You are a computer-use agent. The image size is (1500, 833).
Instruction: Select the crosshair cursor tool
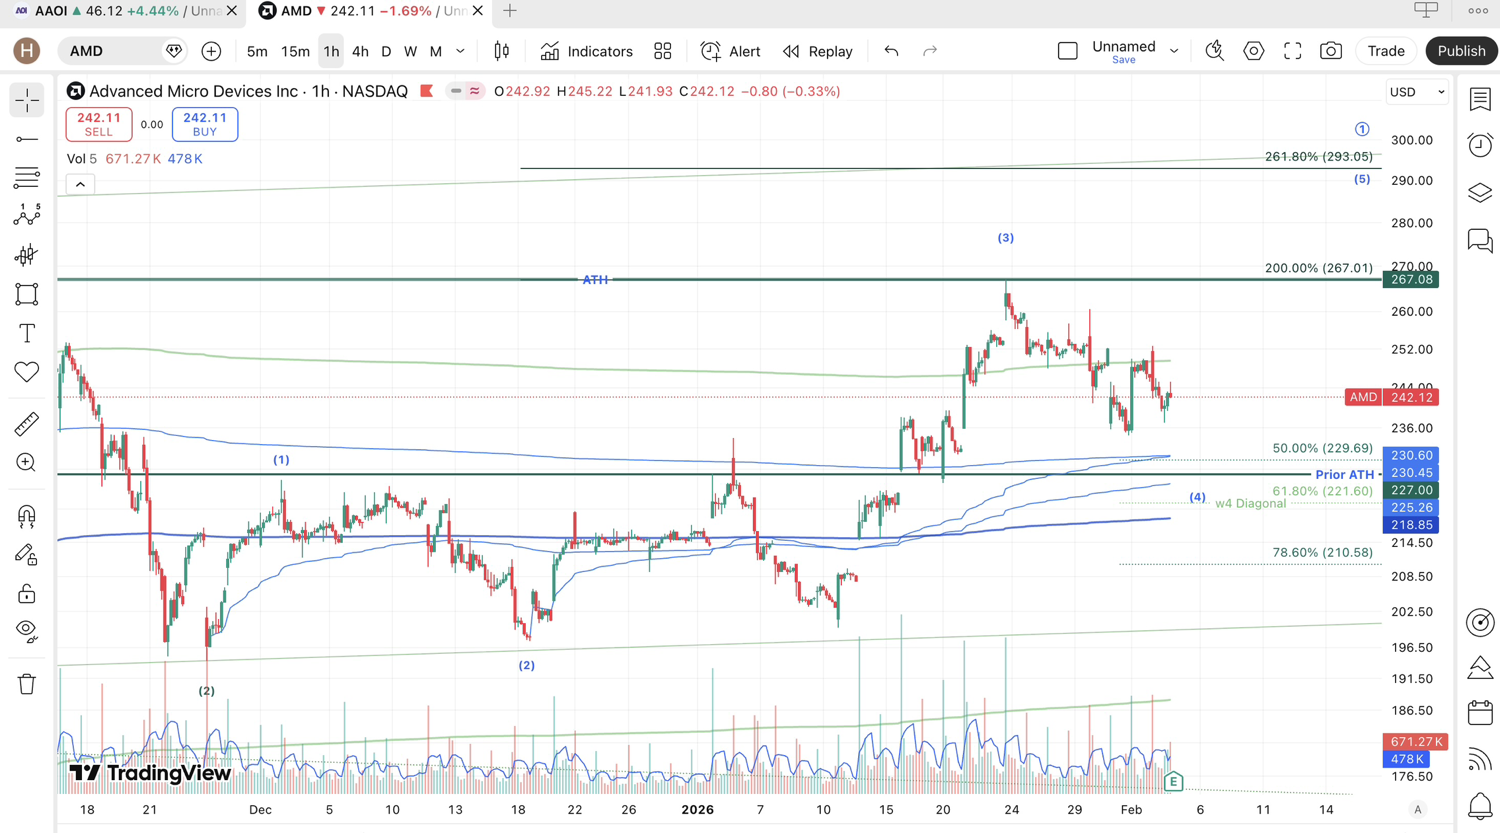click(x=27, y=100)
